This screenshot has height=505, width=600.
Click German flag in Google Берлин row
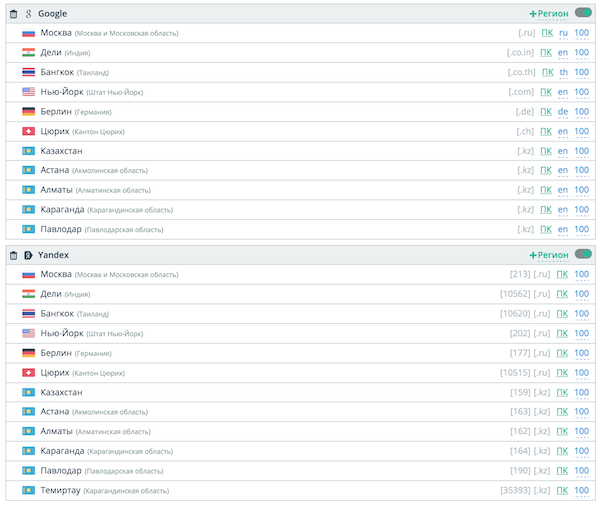click(x=29, y=112)
